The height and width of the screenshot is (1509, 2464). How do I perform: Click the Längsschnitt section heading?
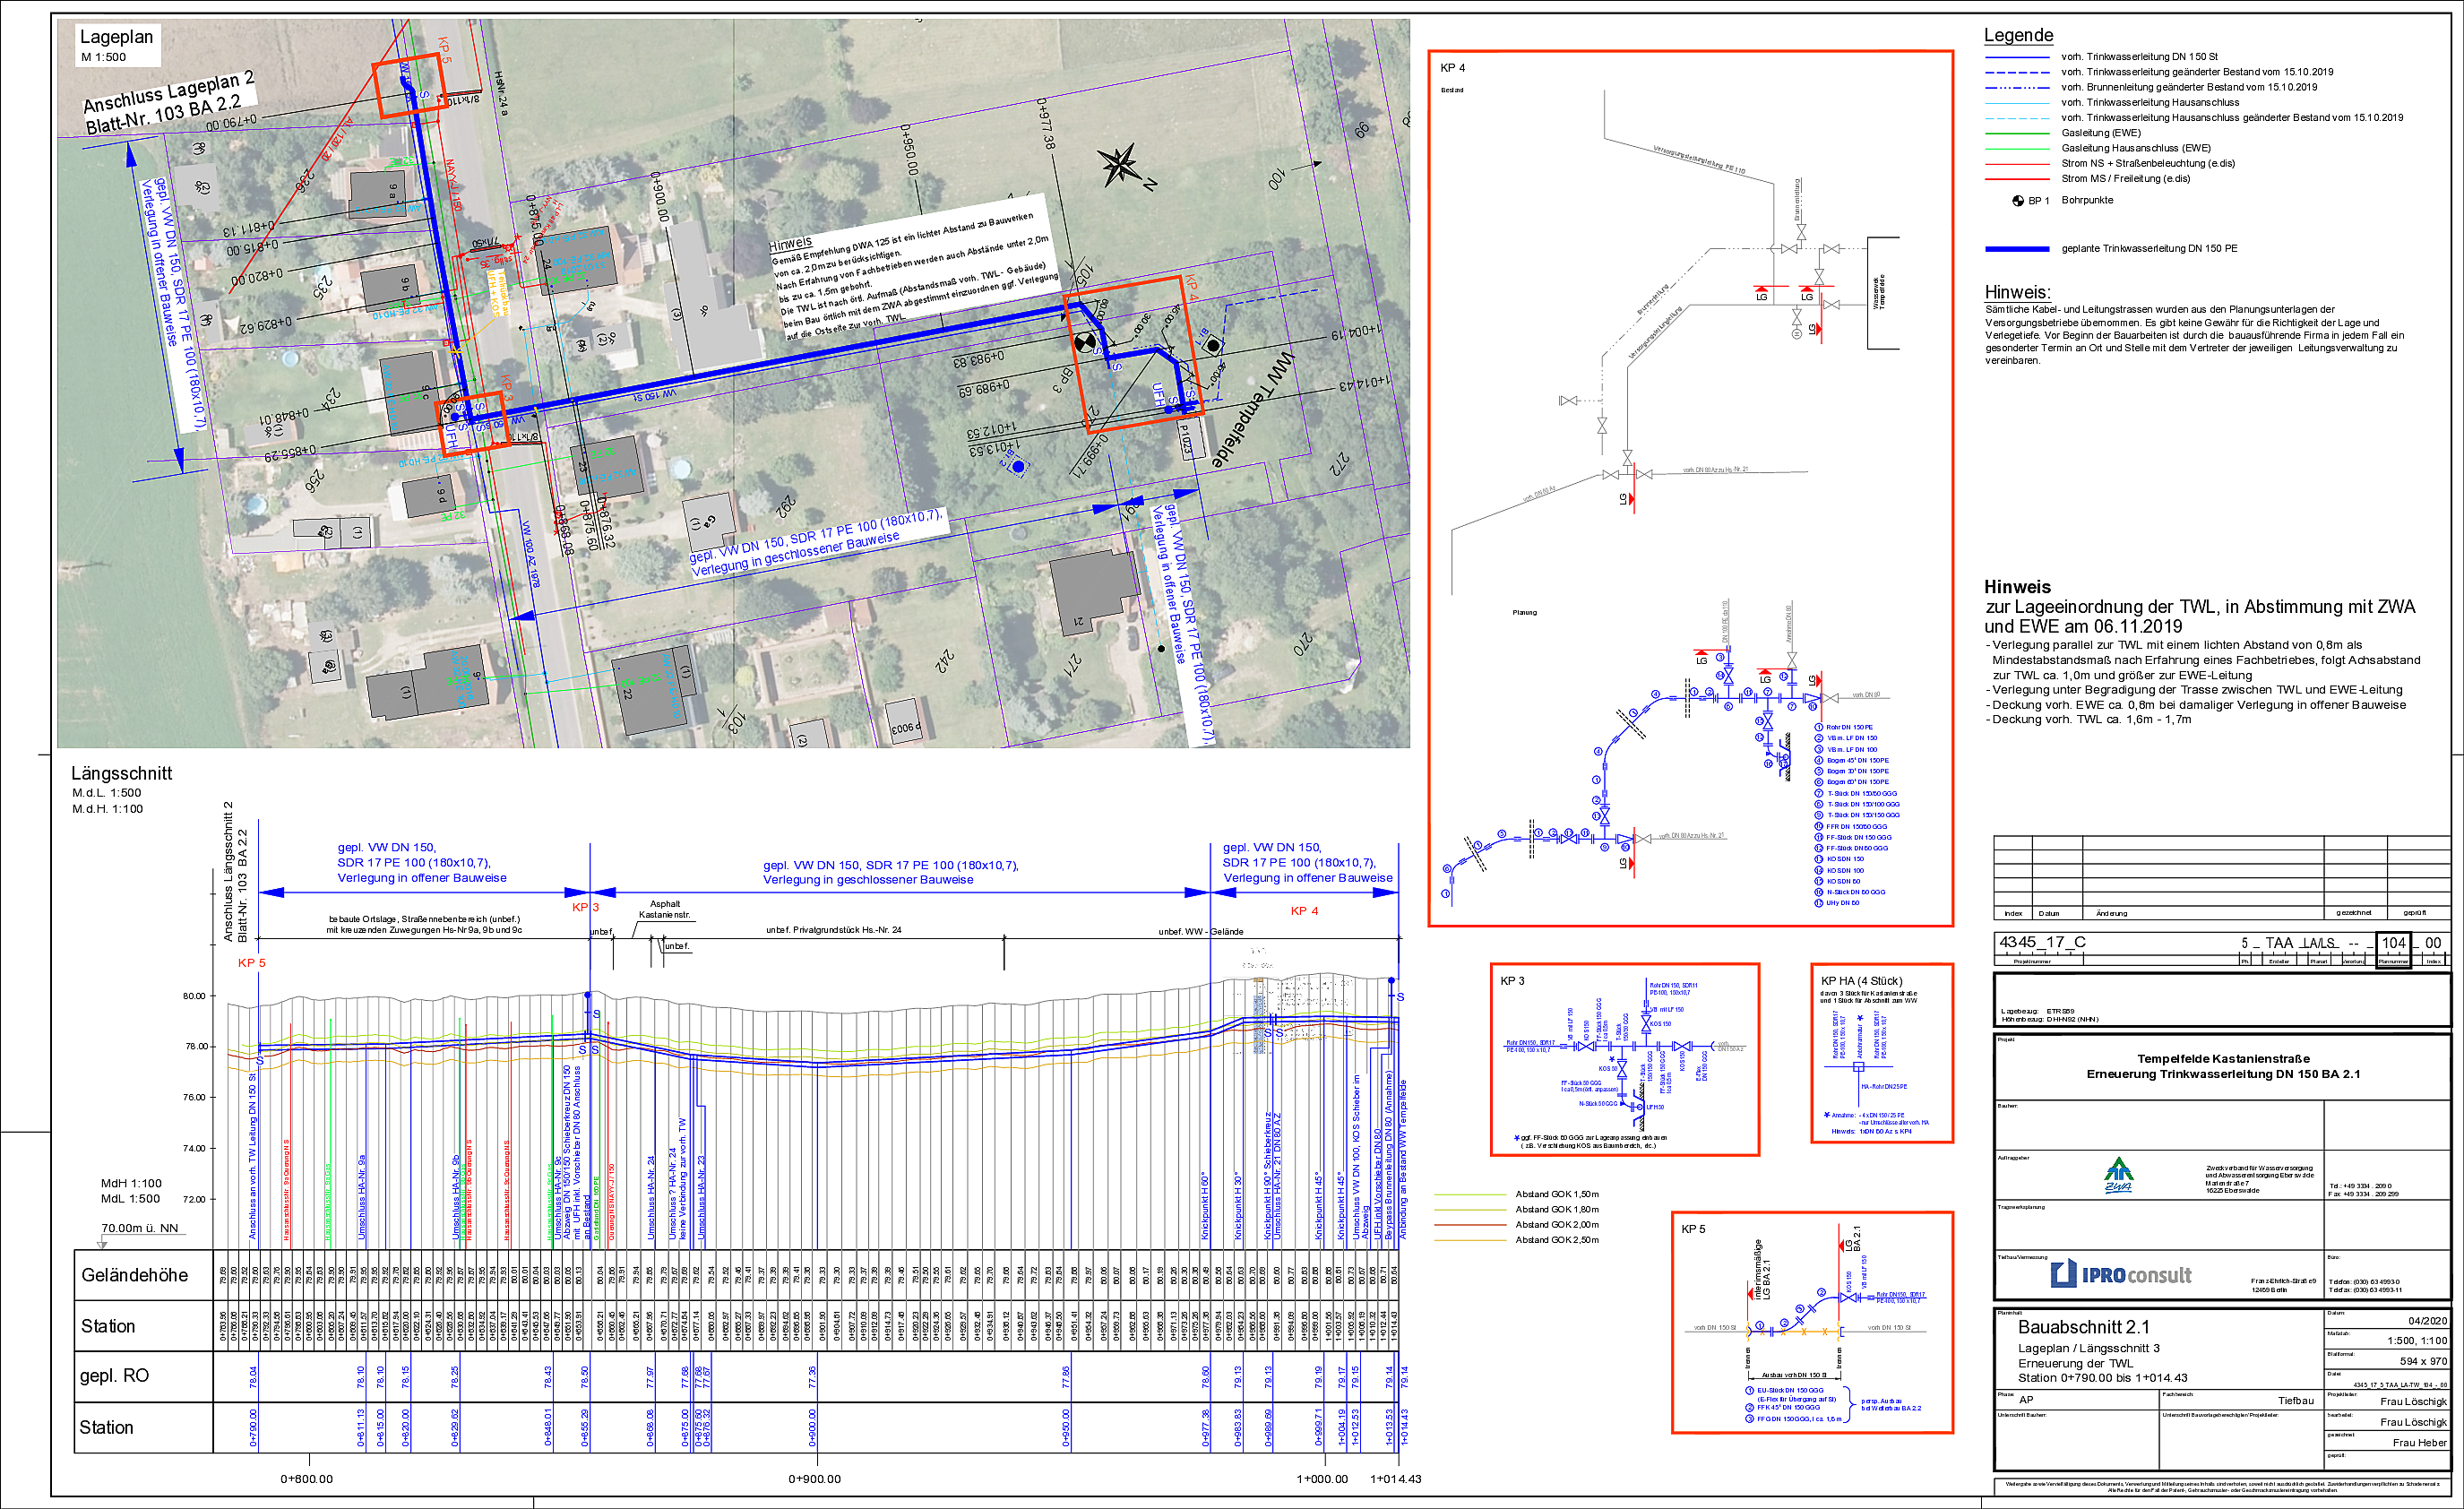point(121,773)
